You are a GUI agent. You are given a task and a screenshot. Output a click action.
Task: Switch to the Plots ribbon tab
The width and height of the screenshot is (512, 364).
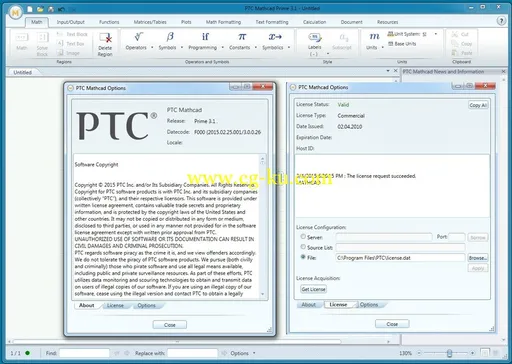click(186, 22)
